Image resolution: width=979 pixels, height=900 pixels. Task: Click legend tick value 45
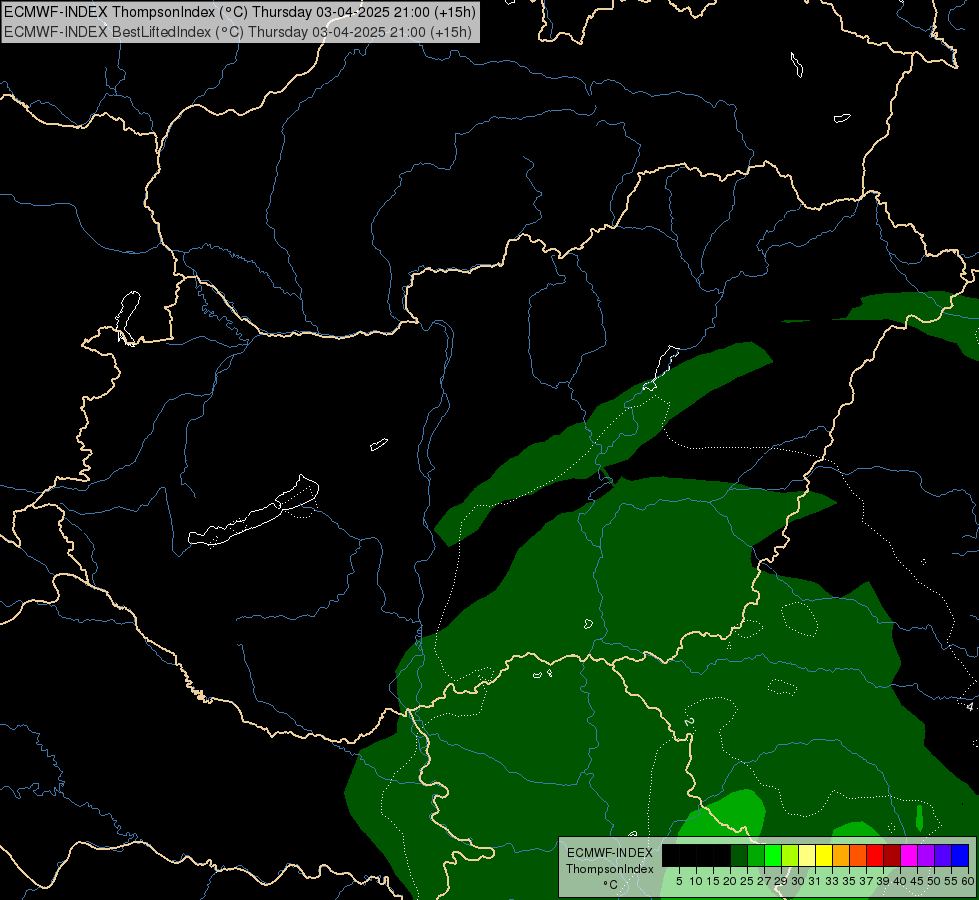point(917,881)
